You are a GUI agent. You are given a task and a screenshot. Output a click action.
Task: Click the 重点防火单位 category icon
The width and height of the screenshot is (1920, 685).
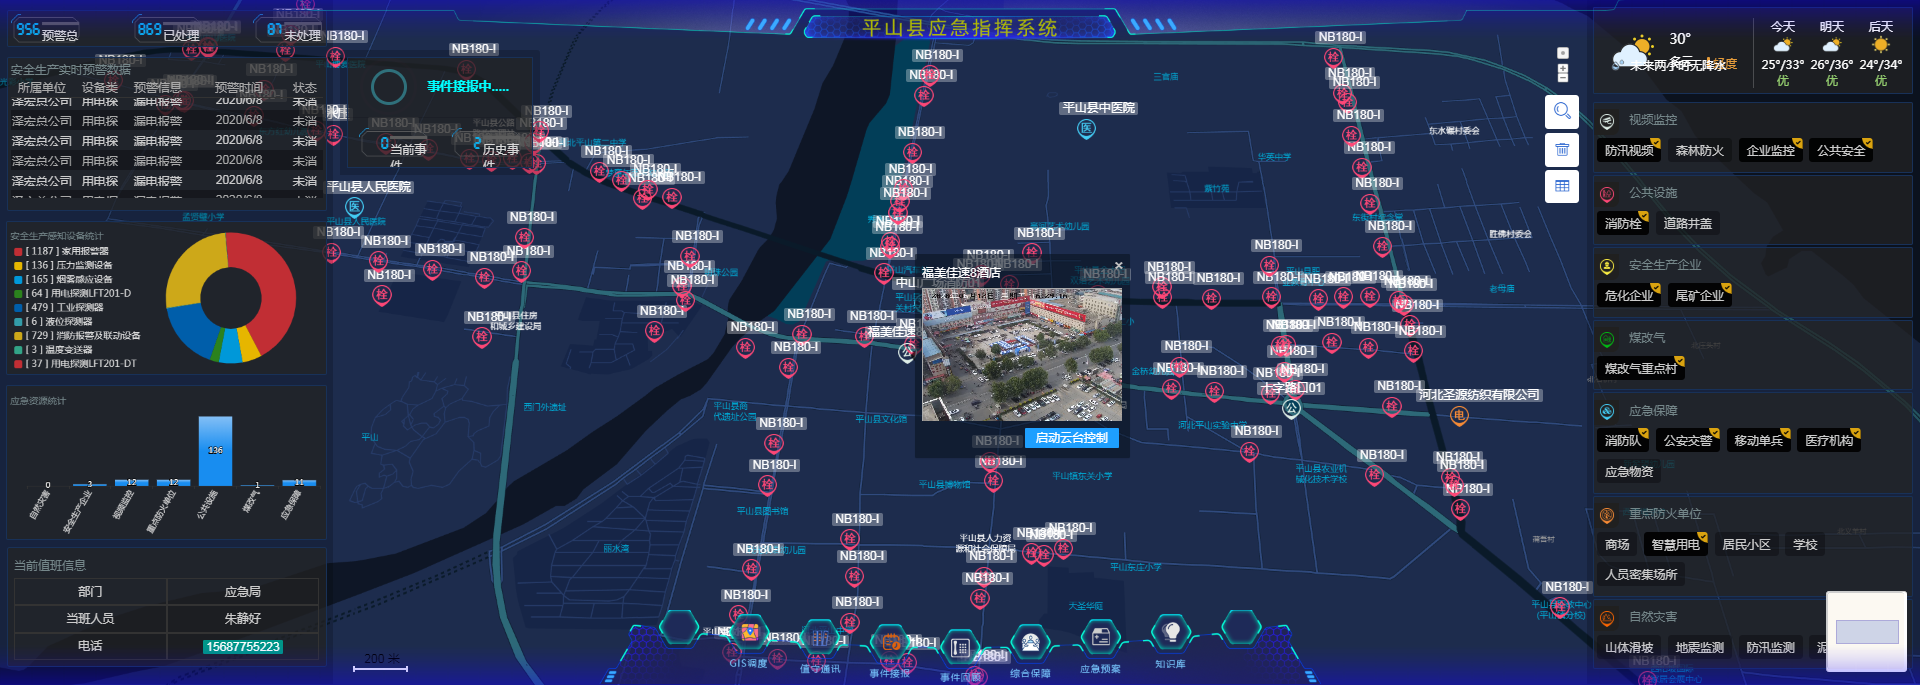click(x=1607, y=515)
